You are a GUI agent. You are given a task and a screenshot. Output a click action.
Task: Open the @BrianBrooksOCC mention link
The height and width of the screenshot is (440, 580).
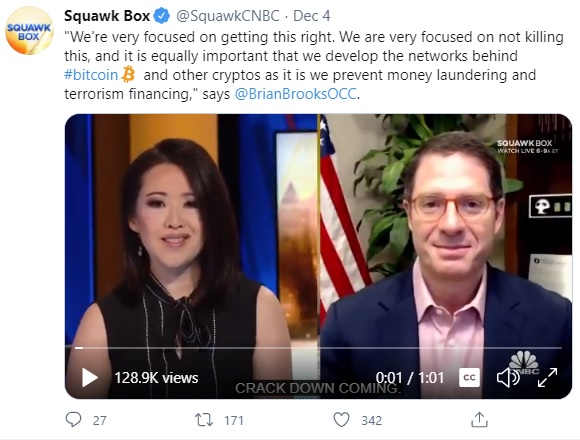click(296, 94)
